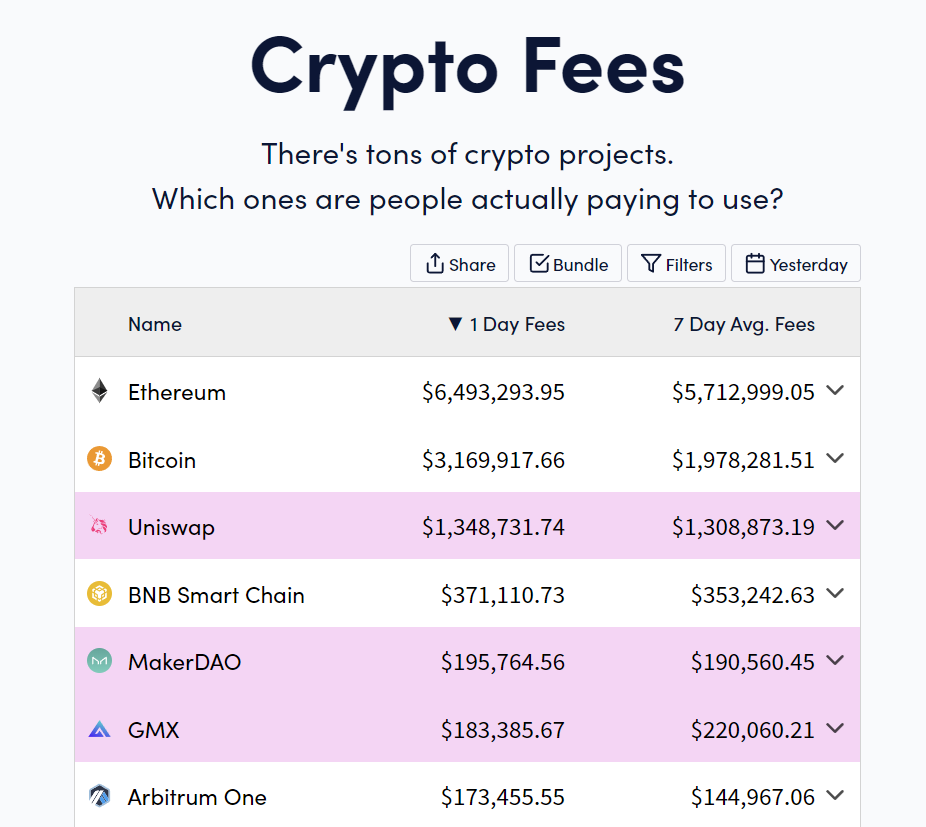926x827 pixels.
Task: Click the orange Bitcoin logo icon
Action: click(100, 459)
